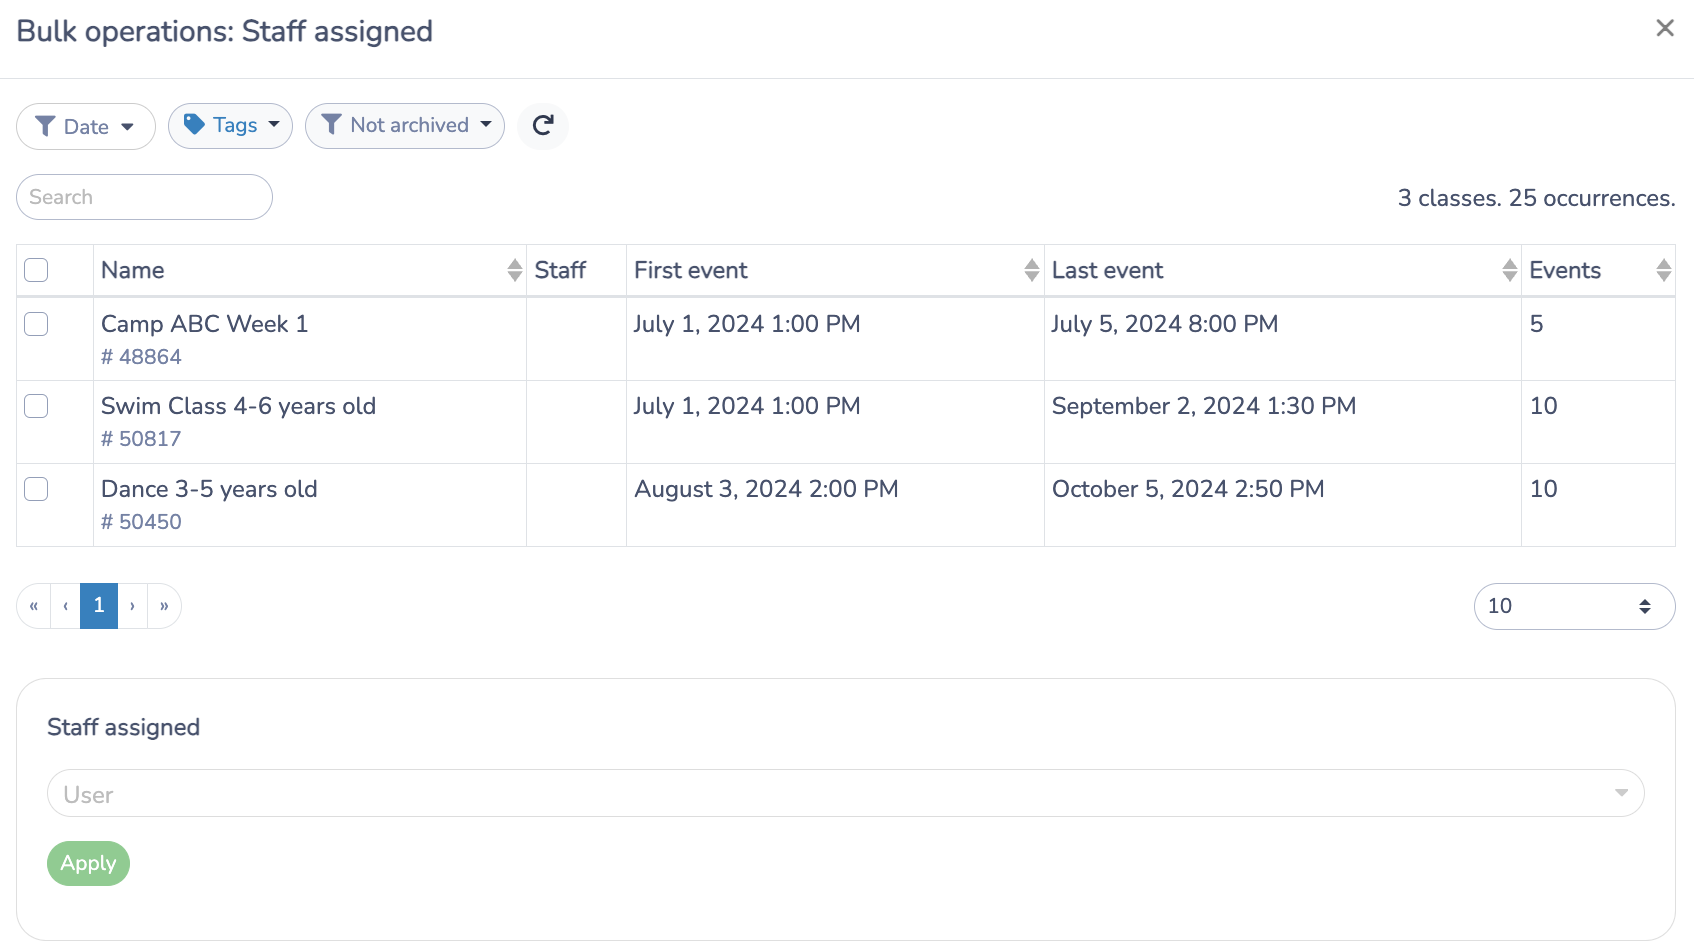
Task: Sort by First event column arrows
Action: pos(1032,270)
